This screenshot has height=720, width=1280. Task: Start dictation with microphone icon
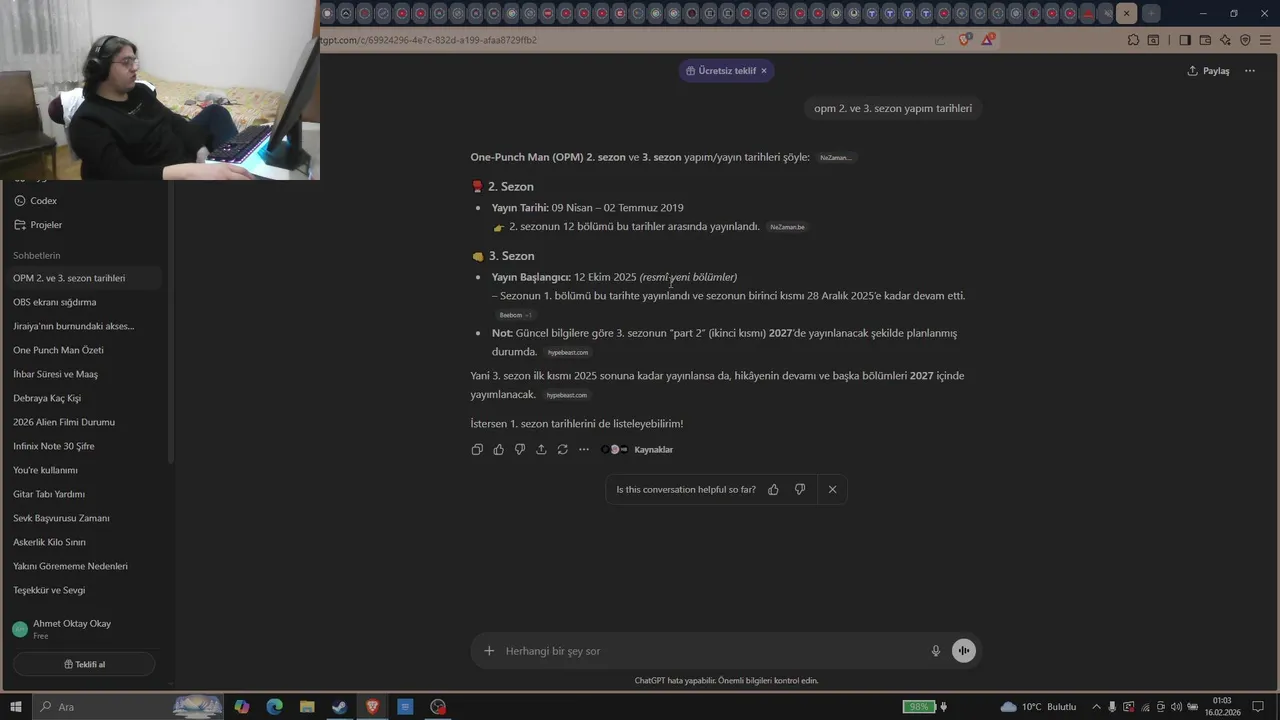[x=936, y=651]
